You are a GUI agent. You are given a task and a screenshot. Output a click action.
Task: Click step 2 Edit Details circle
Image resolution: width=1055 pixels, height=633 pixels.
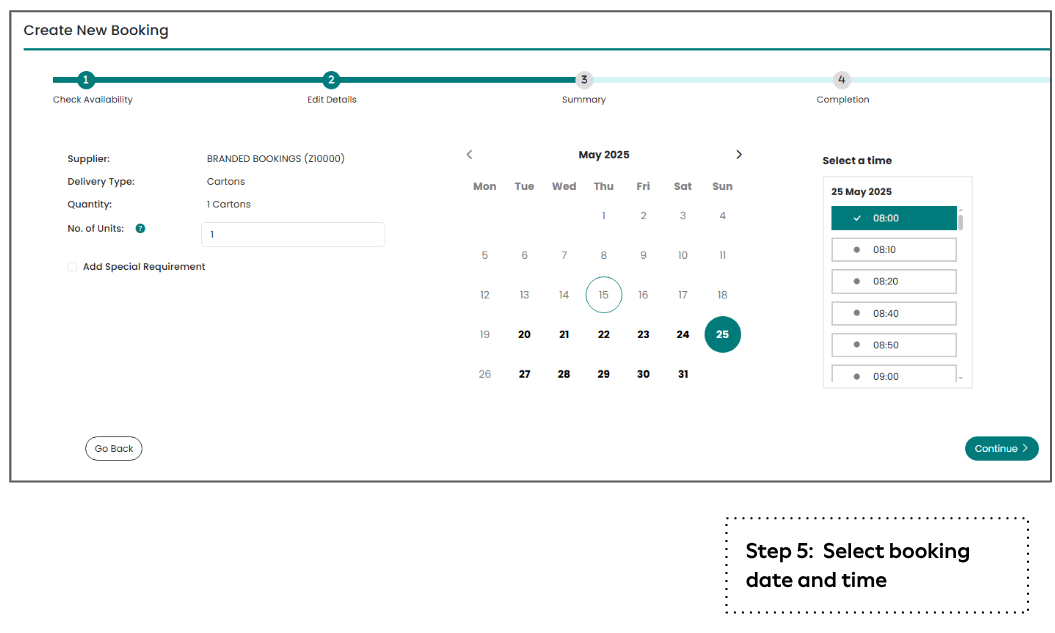tap(331, 80)
